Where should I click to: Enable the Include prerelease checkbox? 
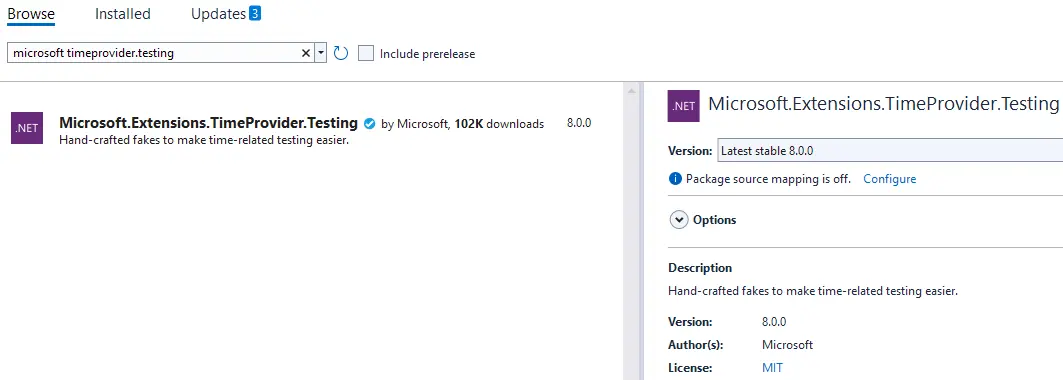coord(366,54)
